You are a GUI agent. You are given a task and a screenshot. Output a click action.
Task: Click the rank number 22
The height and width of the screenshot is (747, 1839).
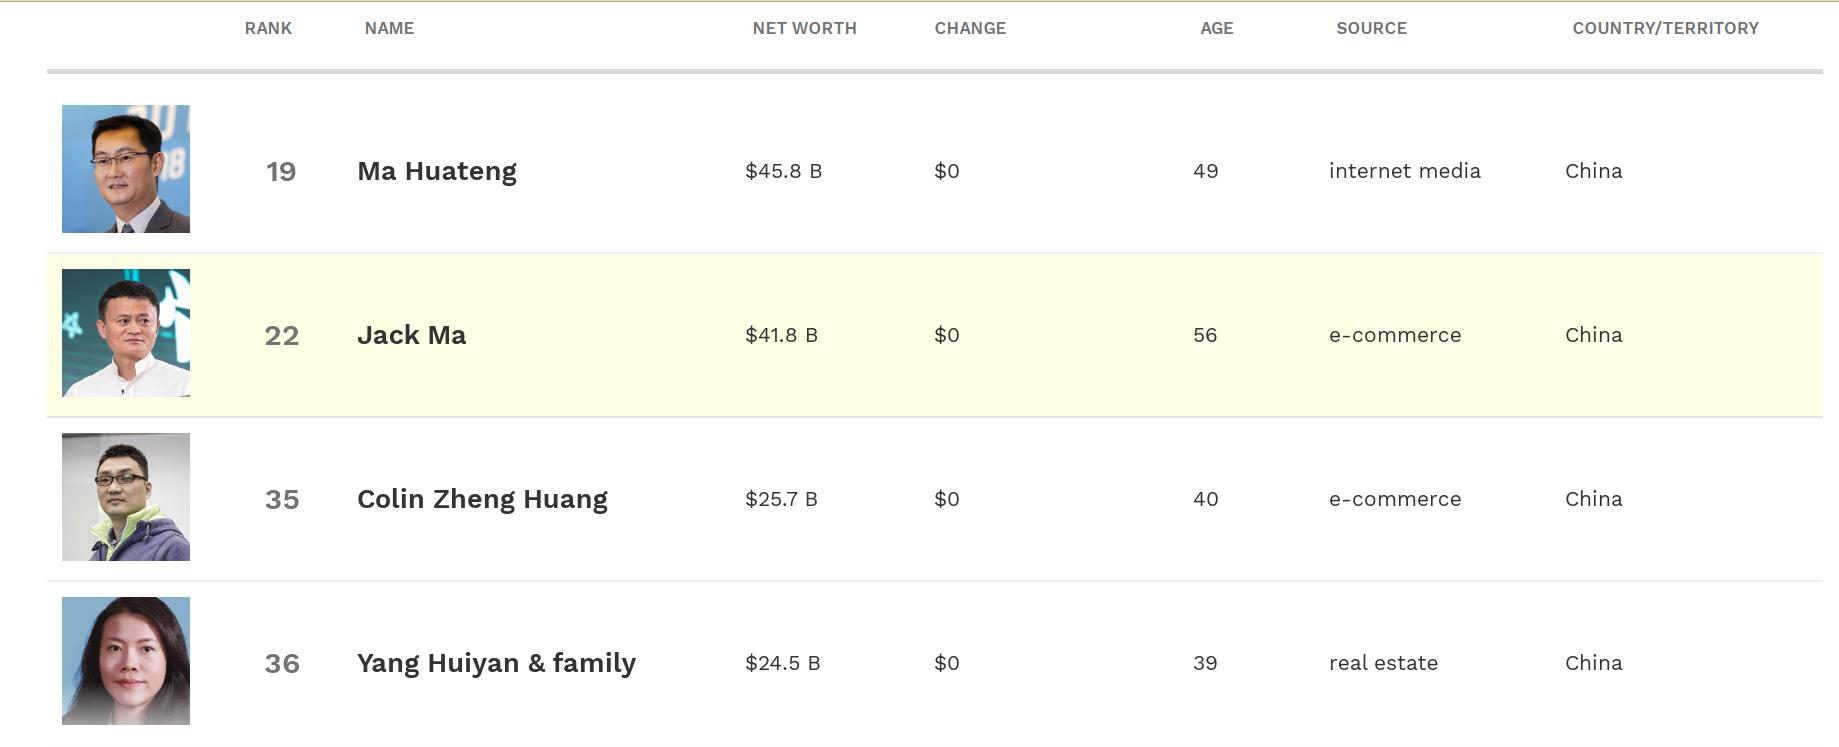(x=281, y=335)
